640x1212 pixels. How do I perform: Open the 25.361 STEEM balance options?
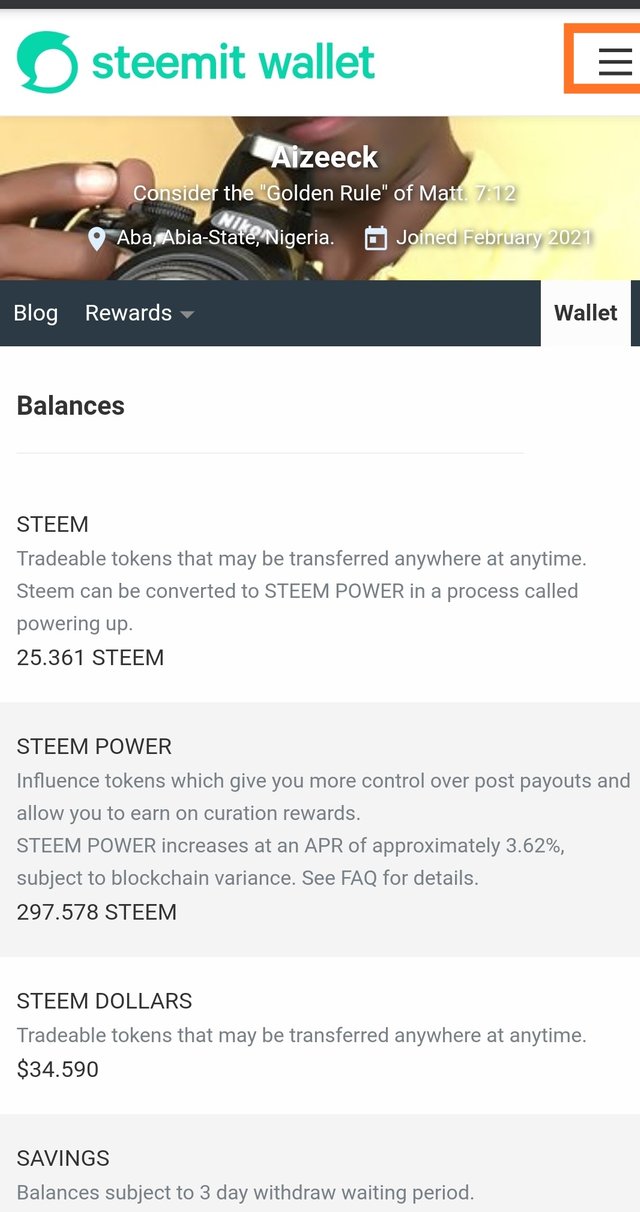tap(90, 657)
